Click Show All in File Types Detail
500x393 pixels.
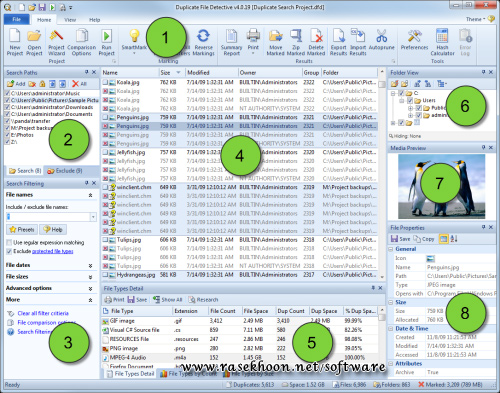coord(167,299)
